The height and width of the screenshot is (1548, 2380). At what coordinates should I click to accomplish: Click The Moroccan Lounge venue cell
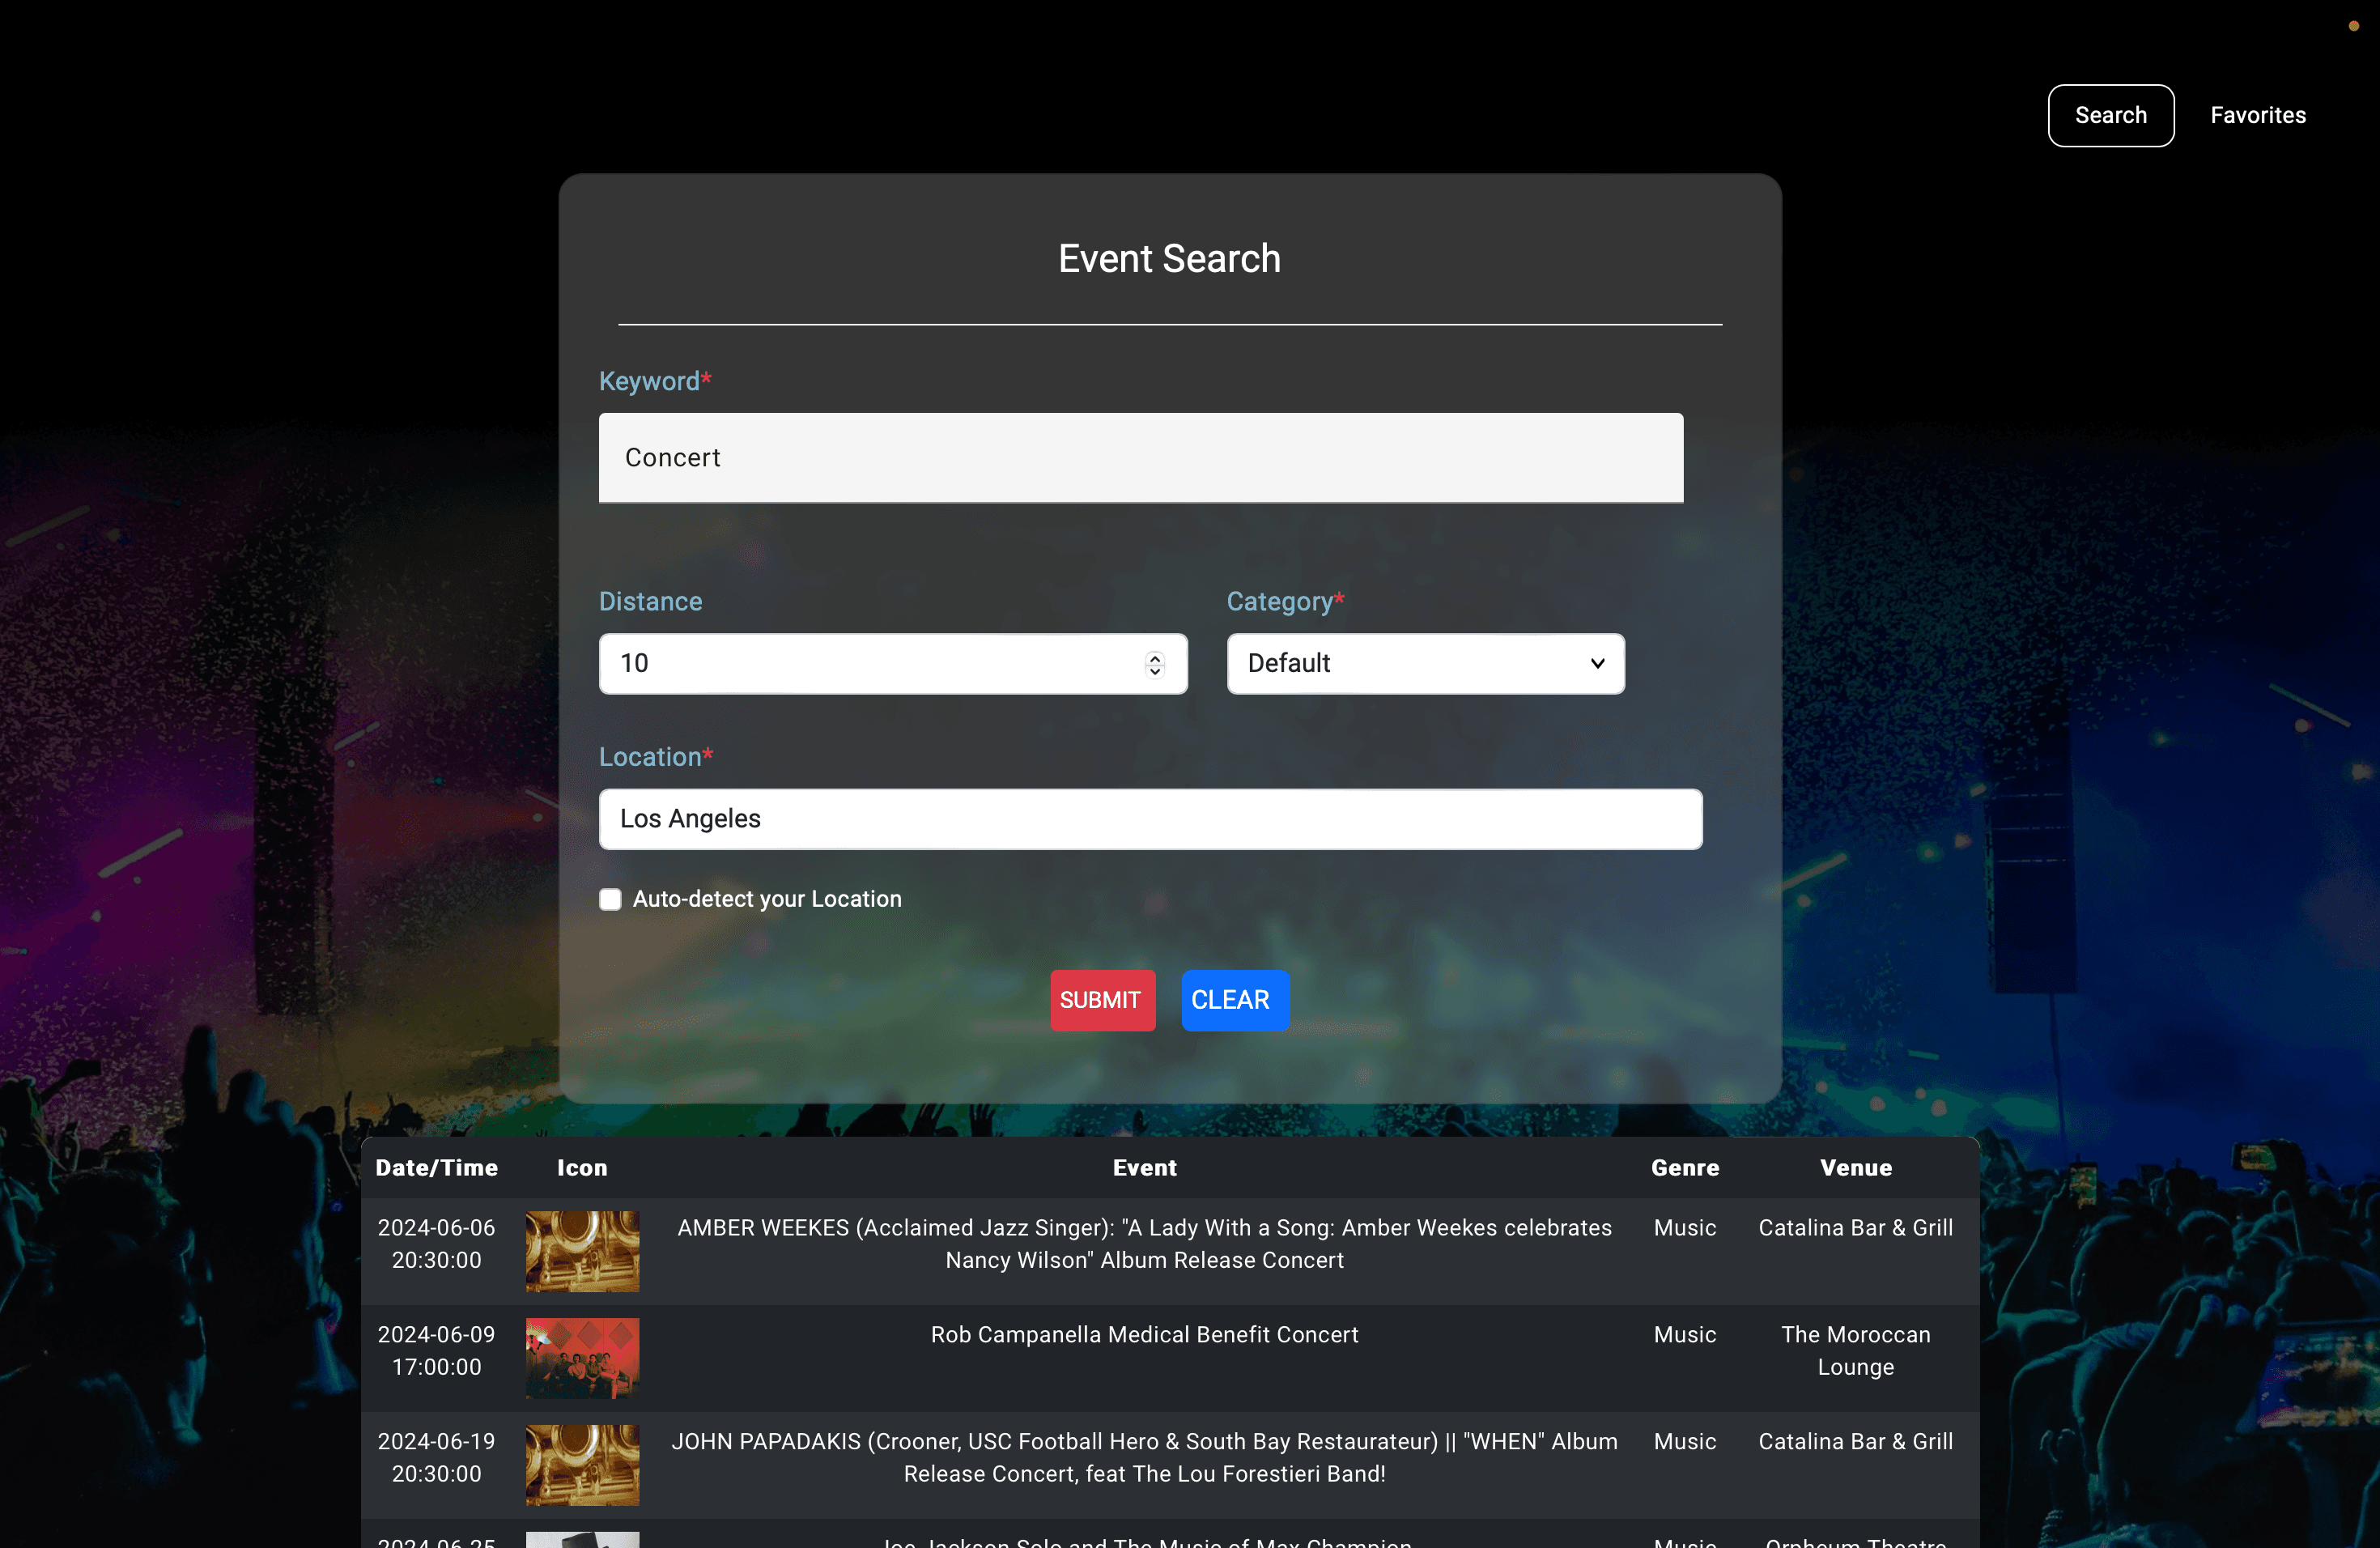click(x=1856, y=1351)
